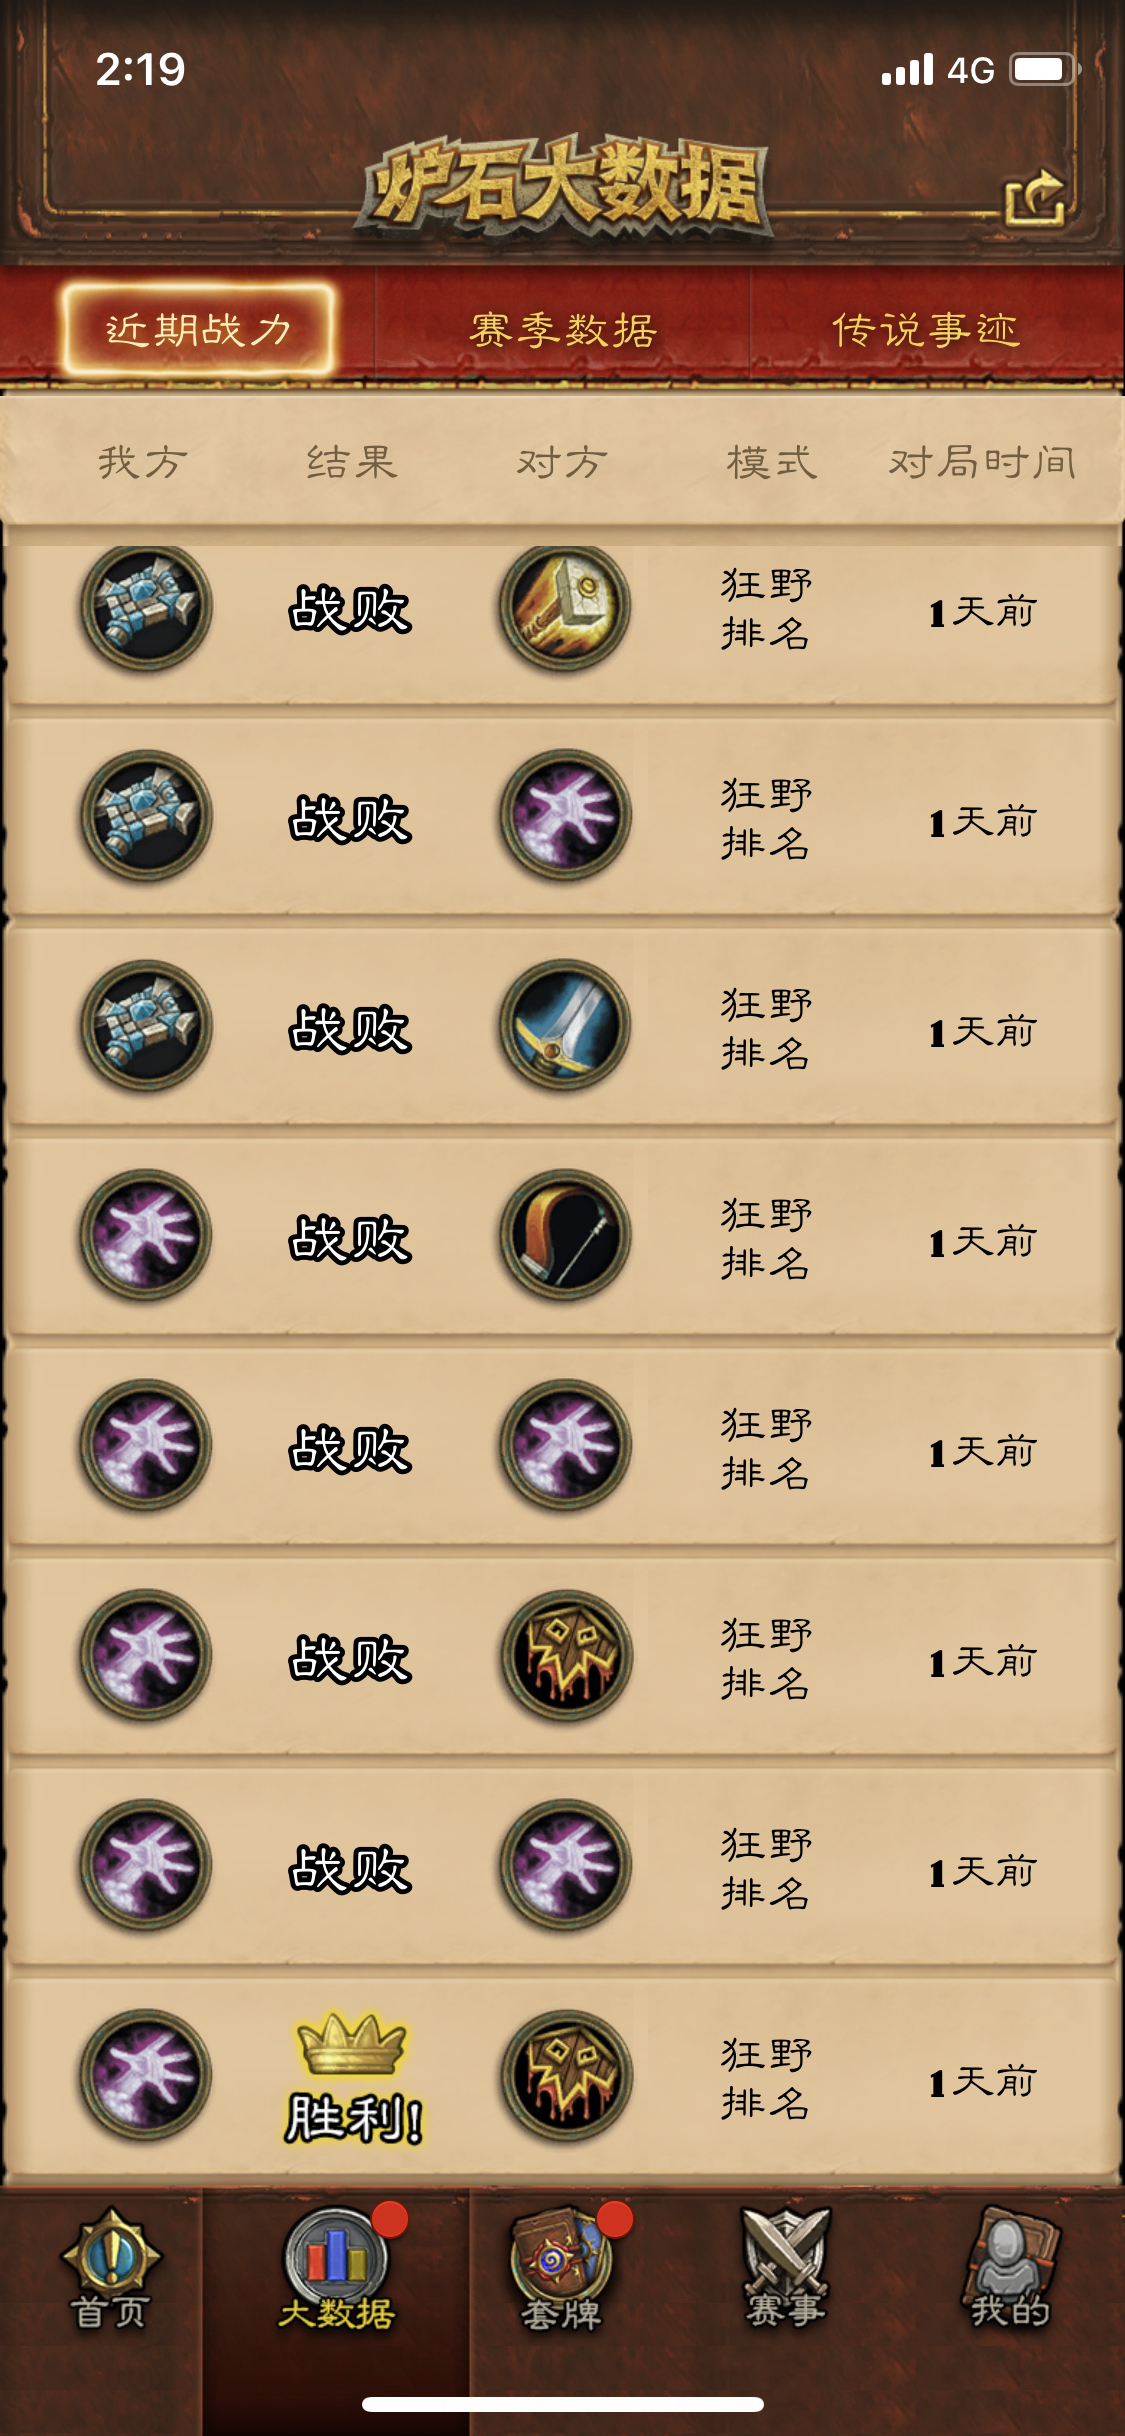
Task: Tap Paladin hammer opponent icon in first row
Action: tap(565, 607)
